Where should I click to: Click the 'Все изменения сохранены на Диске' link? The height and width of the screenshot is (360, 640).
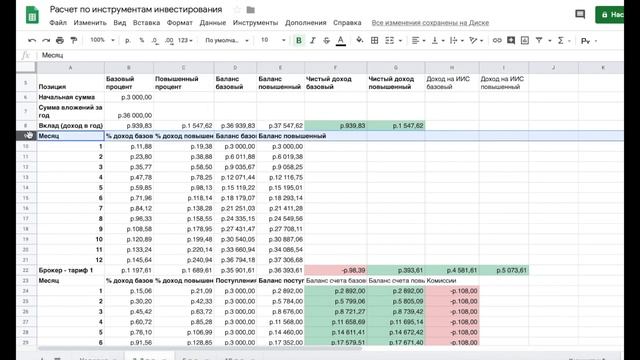pos(430,23)
